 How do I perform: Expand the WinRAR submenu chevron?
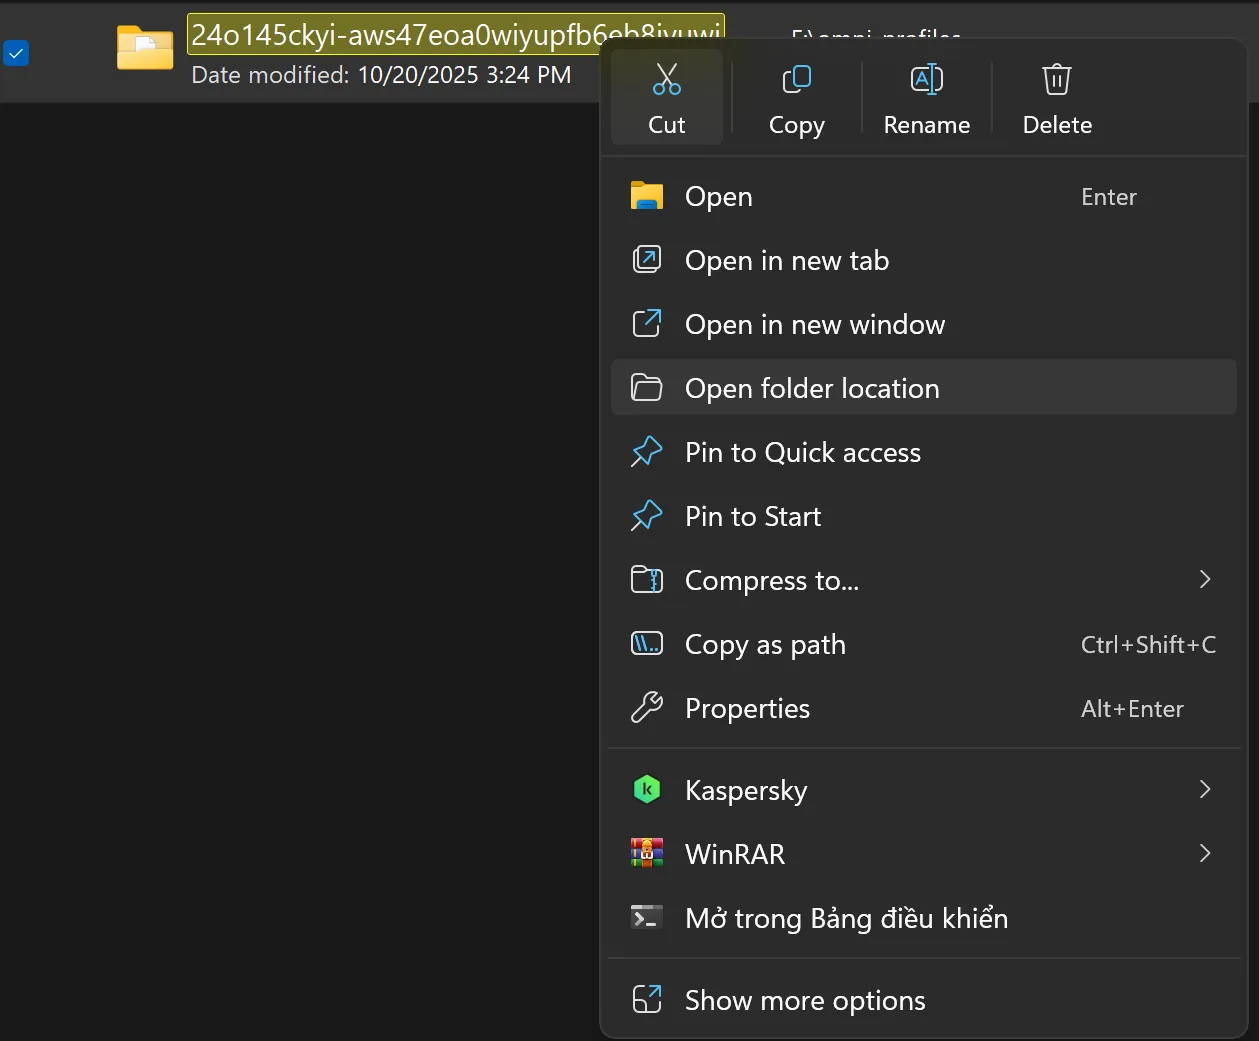(x=1204, y=854)
